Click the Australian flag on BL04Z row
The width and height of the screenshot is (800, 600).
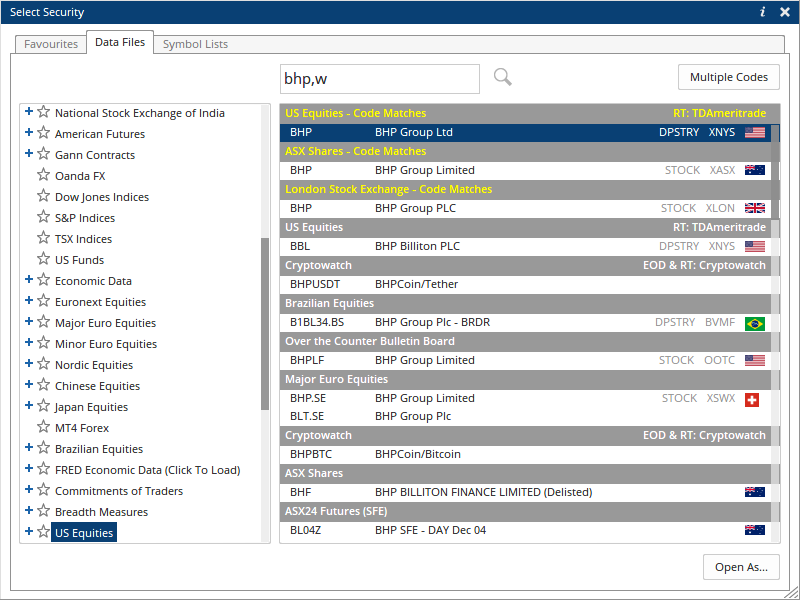[x=755, y=531]
